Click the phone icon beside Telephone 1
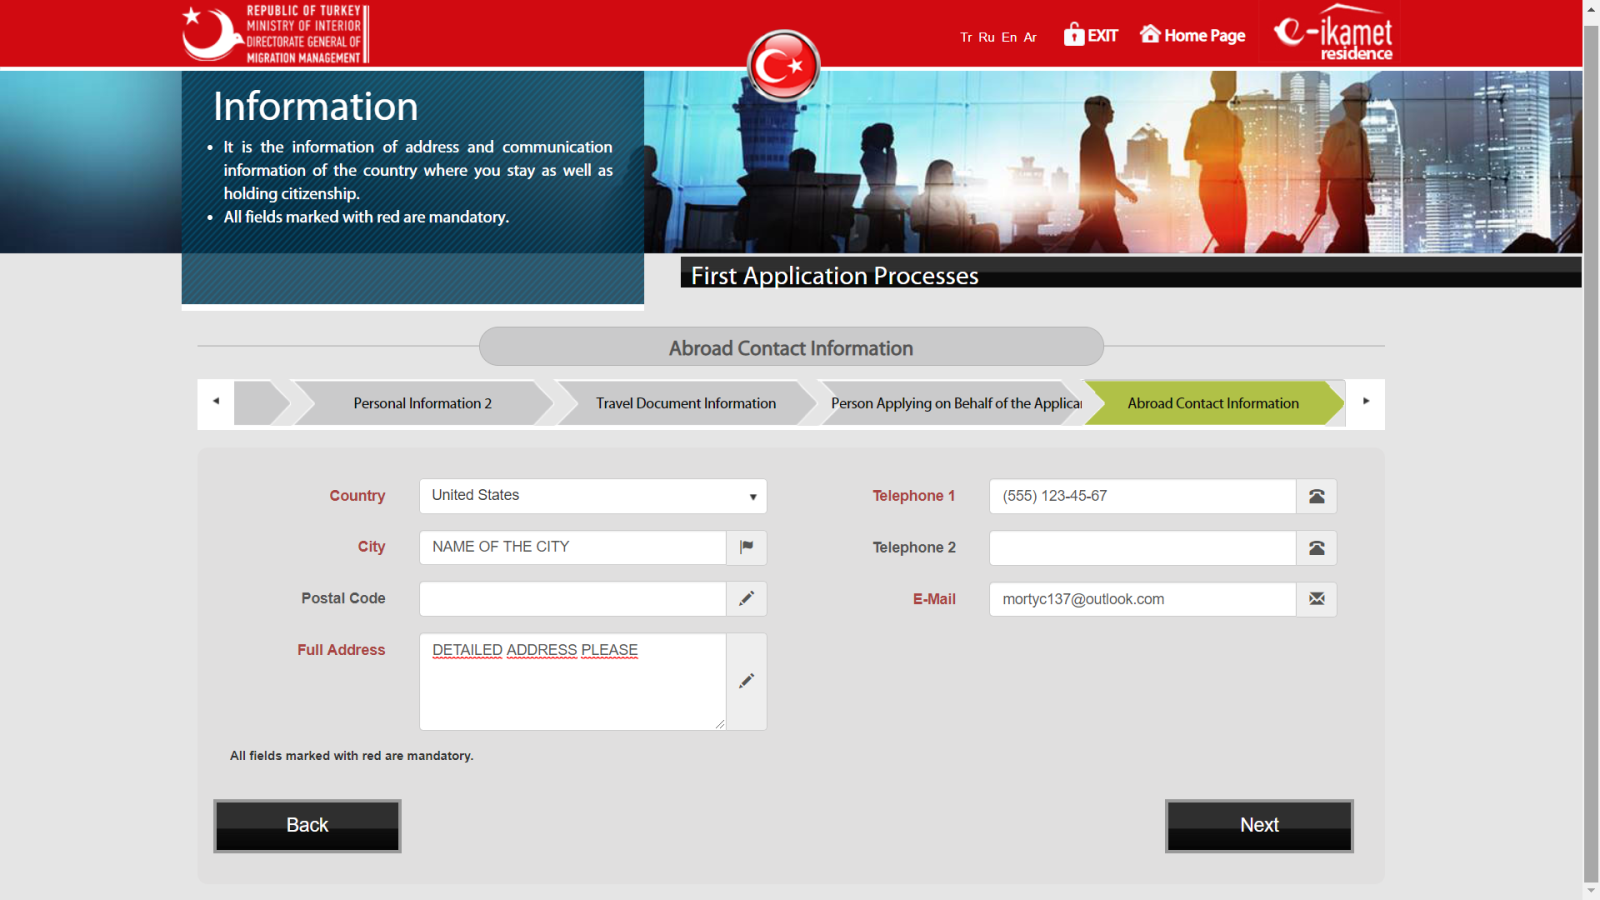1600x900 pixels. pos(1316,496)
